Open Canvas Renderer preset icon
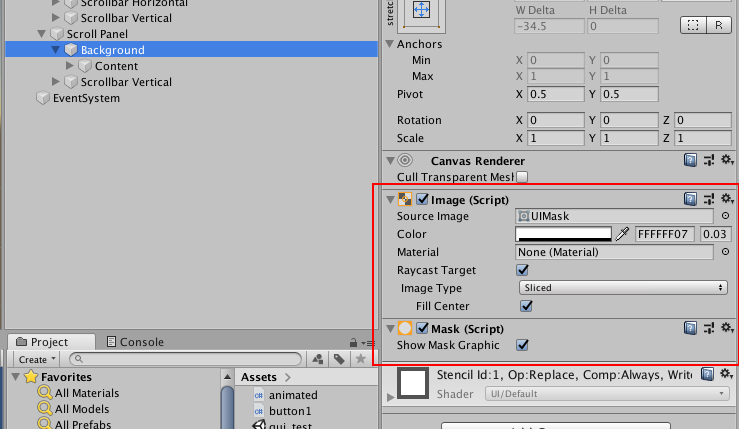This screenshot has width=739, height=429. pos(709,160)
